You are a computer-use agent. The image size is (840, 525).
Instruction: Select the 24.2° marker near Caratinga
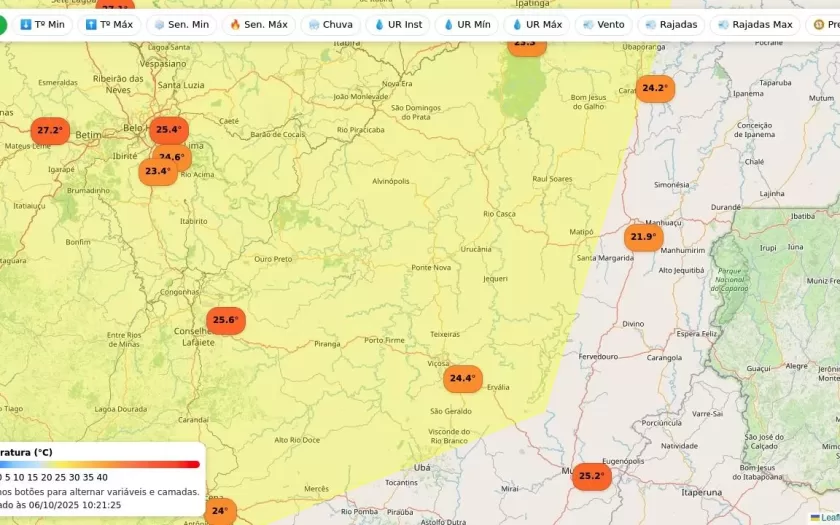click(655, 88)
